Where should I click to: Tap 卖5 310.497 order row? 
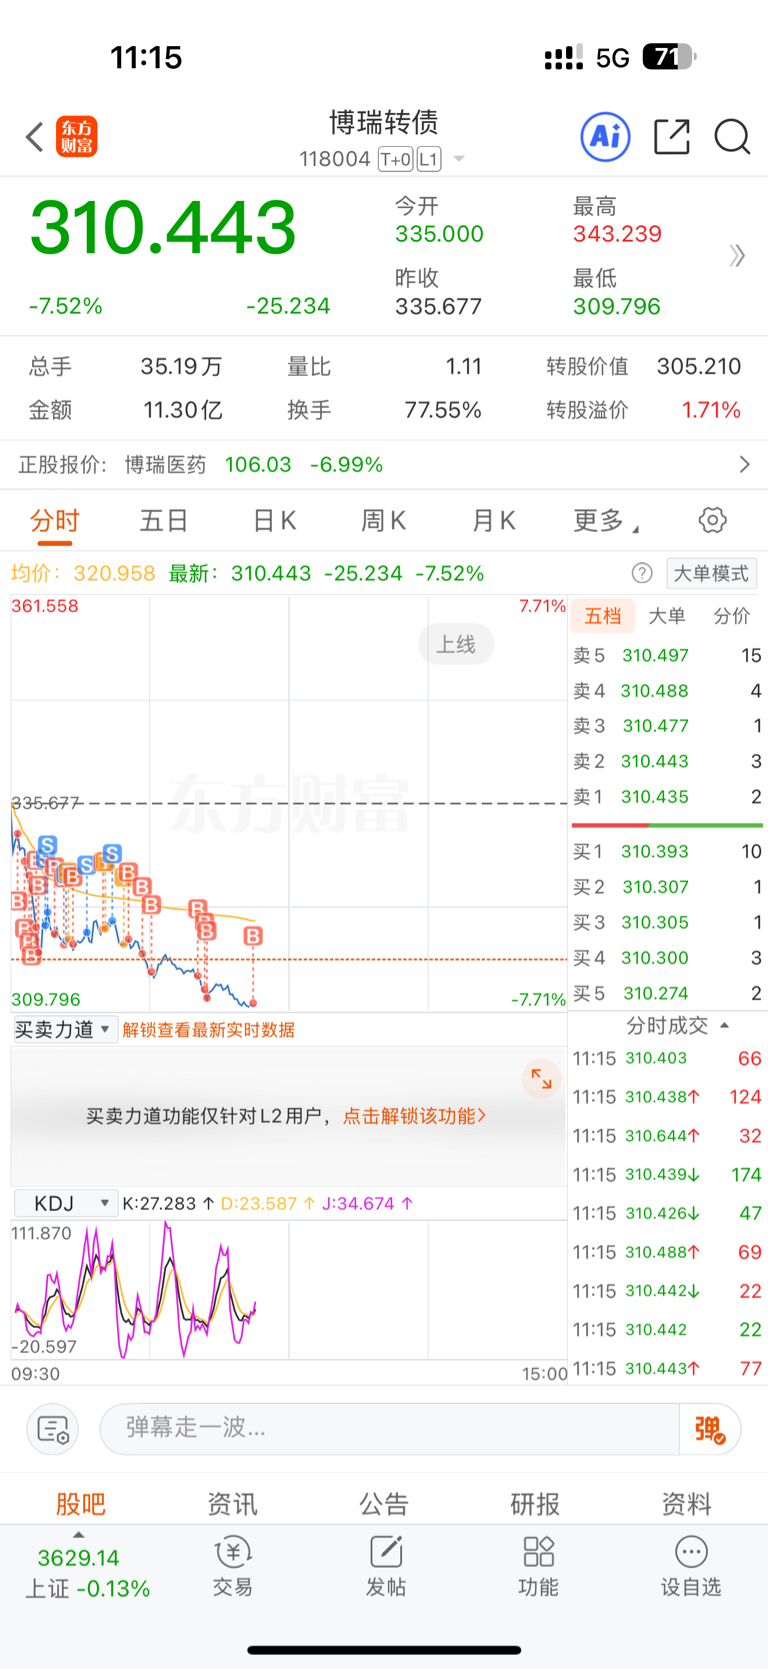pyautogui.click(x=667, y=656)
